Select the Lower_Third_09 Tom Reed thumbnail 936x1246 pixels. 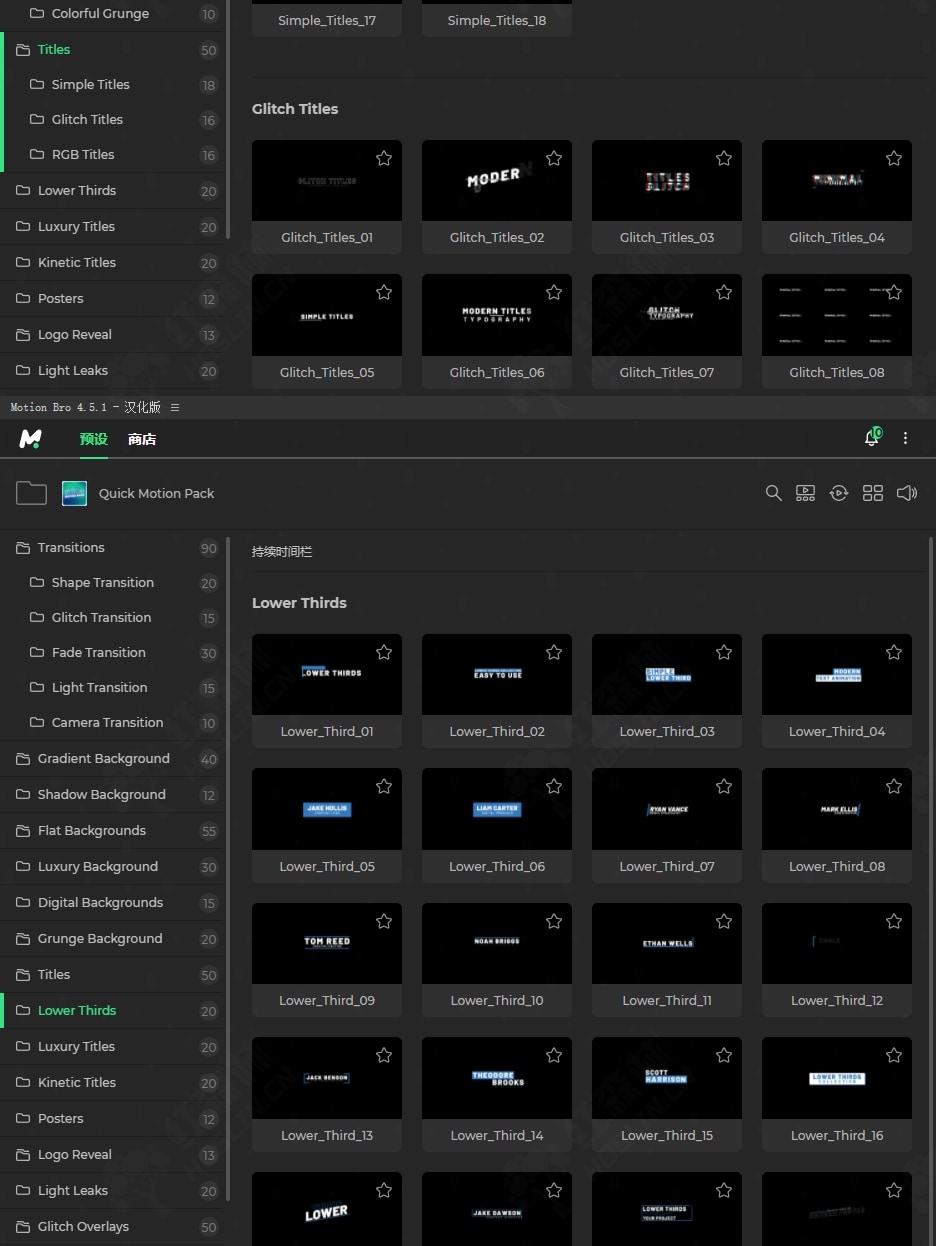coord(327,944)
